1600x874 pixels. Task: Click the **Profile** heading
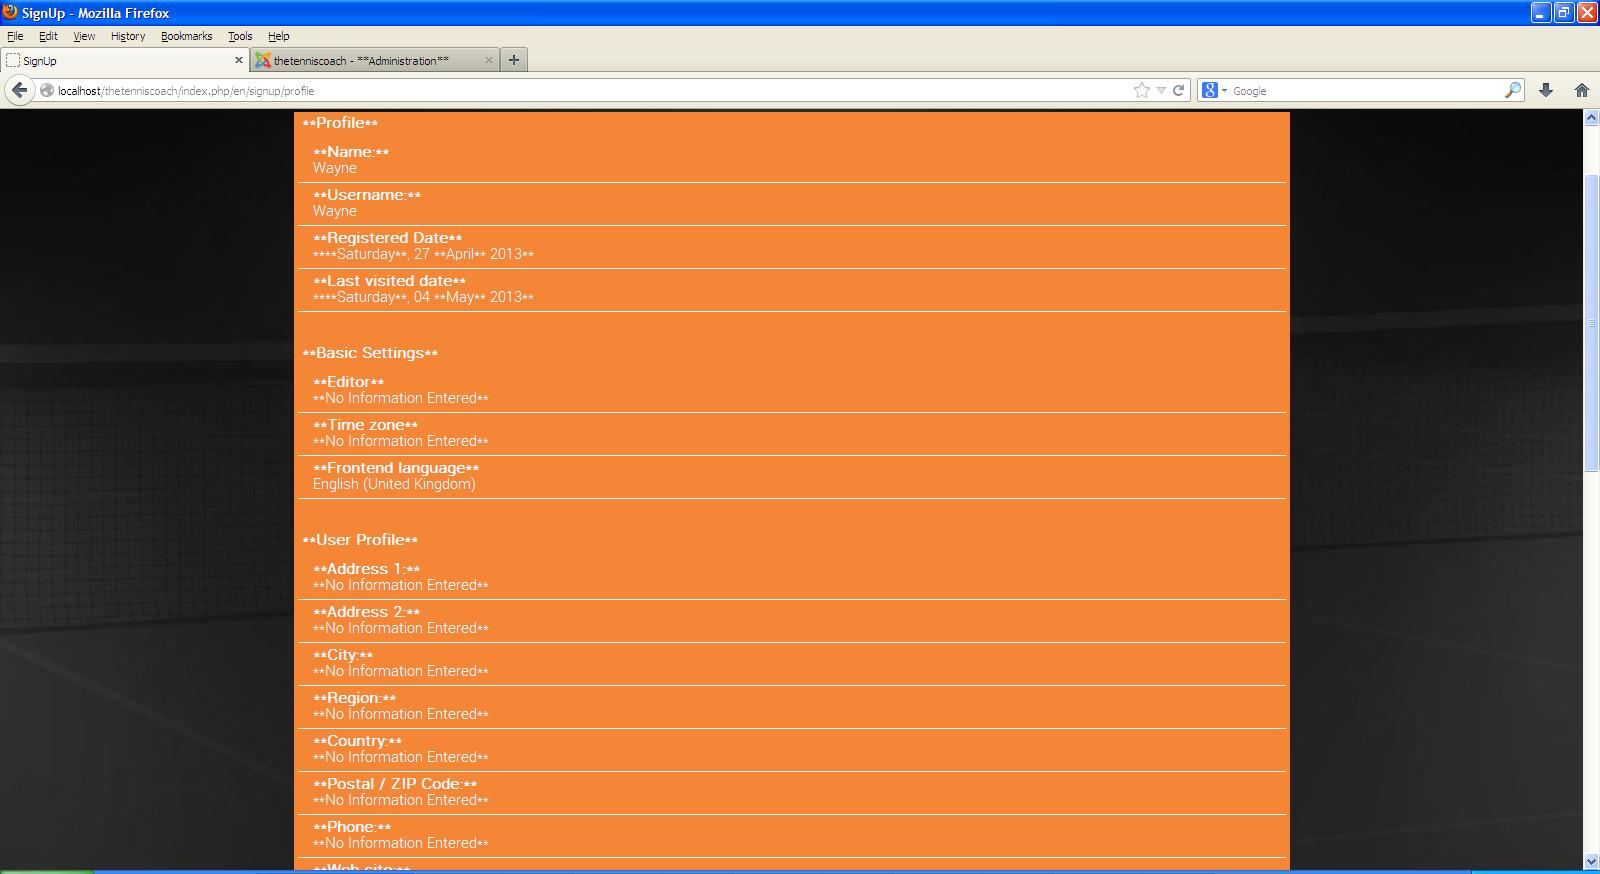(x=340, y=123)
